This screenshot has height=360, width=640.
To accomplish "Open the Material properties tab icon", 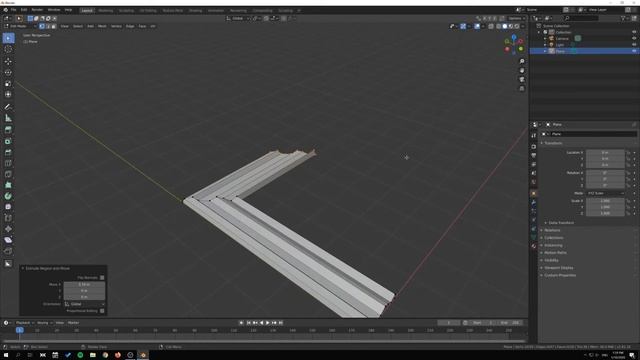I will coord(534,246).
